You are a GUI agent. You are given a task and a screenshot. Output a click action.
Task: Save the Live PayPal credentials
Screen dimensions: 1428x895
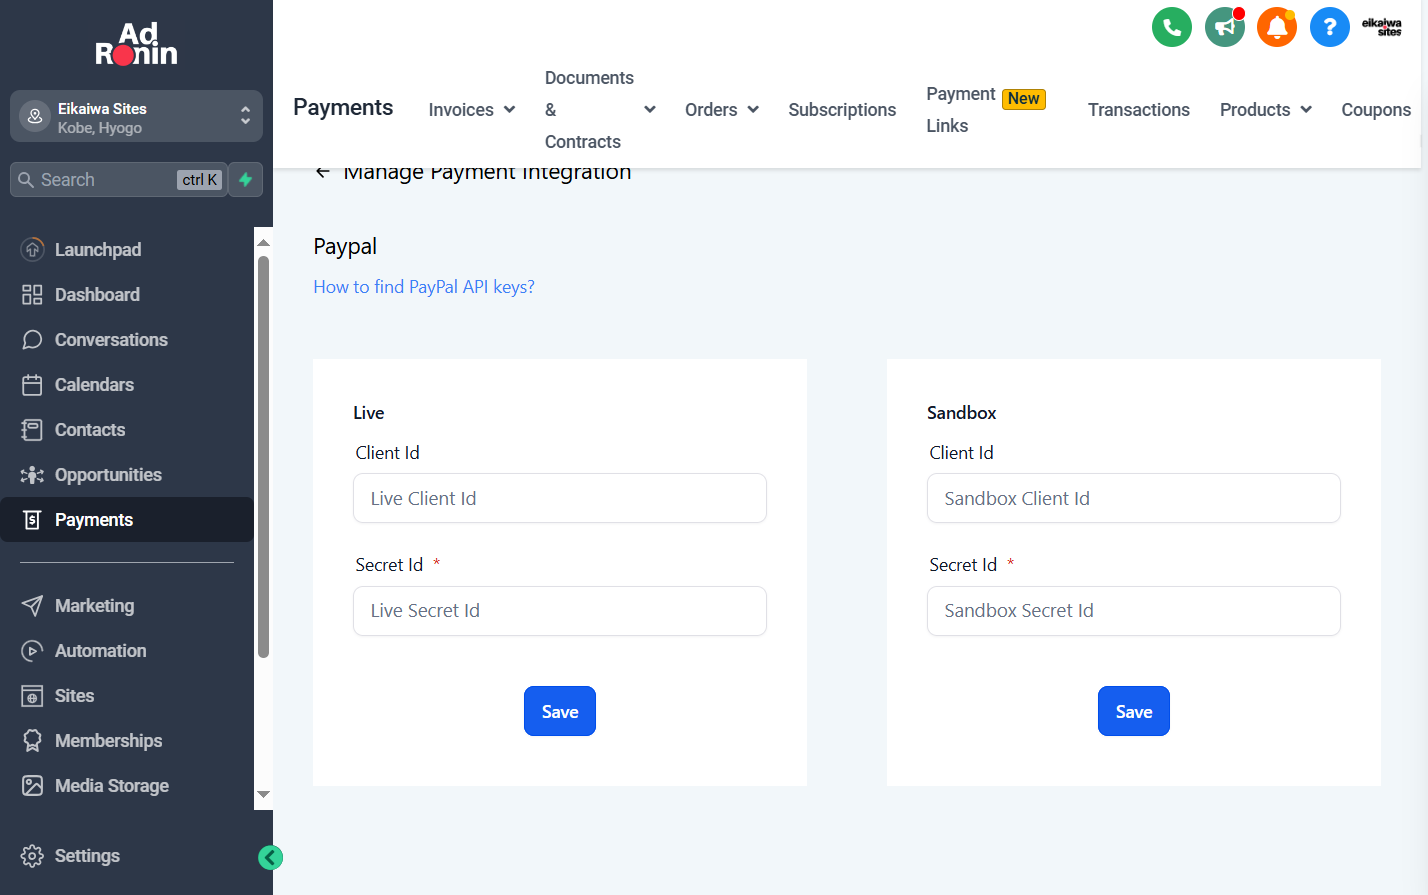click(x=560, y=711)
